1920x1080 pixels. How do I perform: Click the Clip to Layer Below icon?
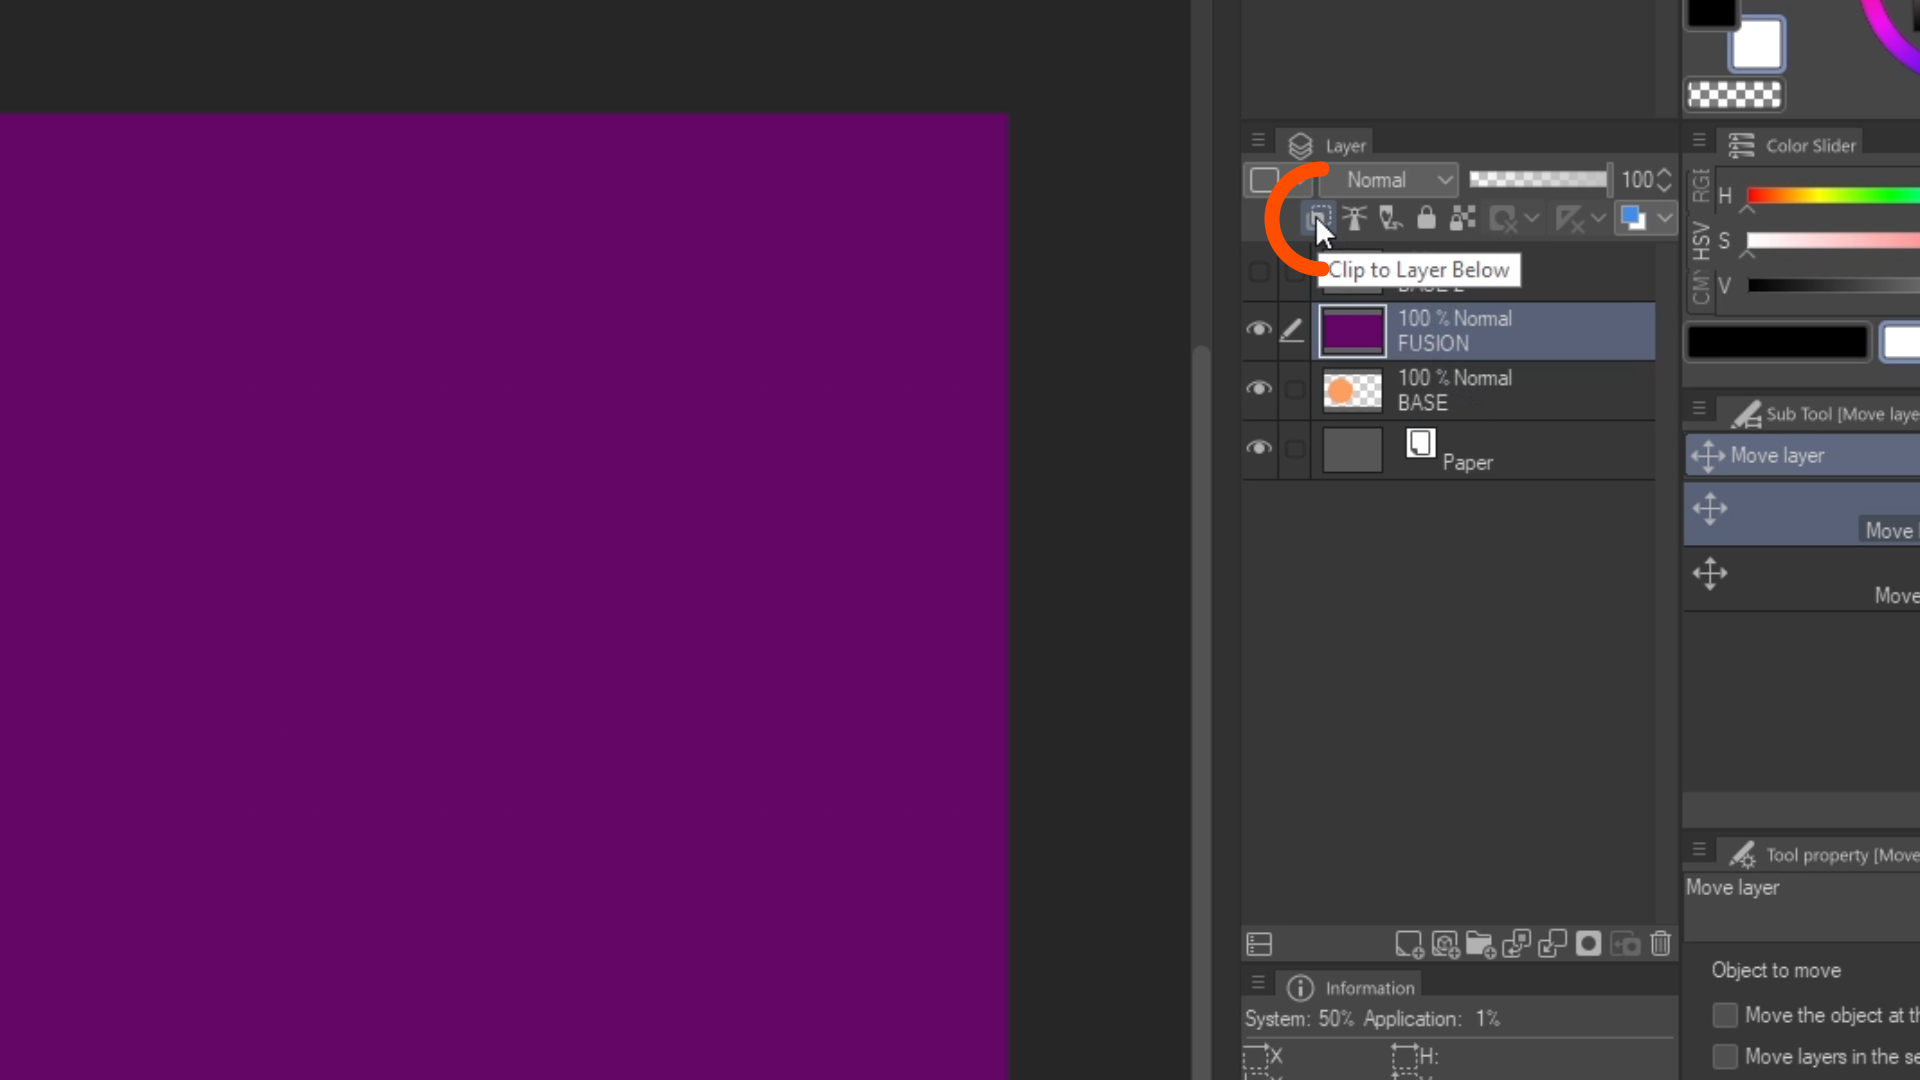(1319, 218)
